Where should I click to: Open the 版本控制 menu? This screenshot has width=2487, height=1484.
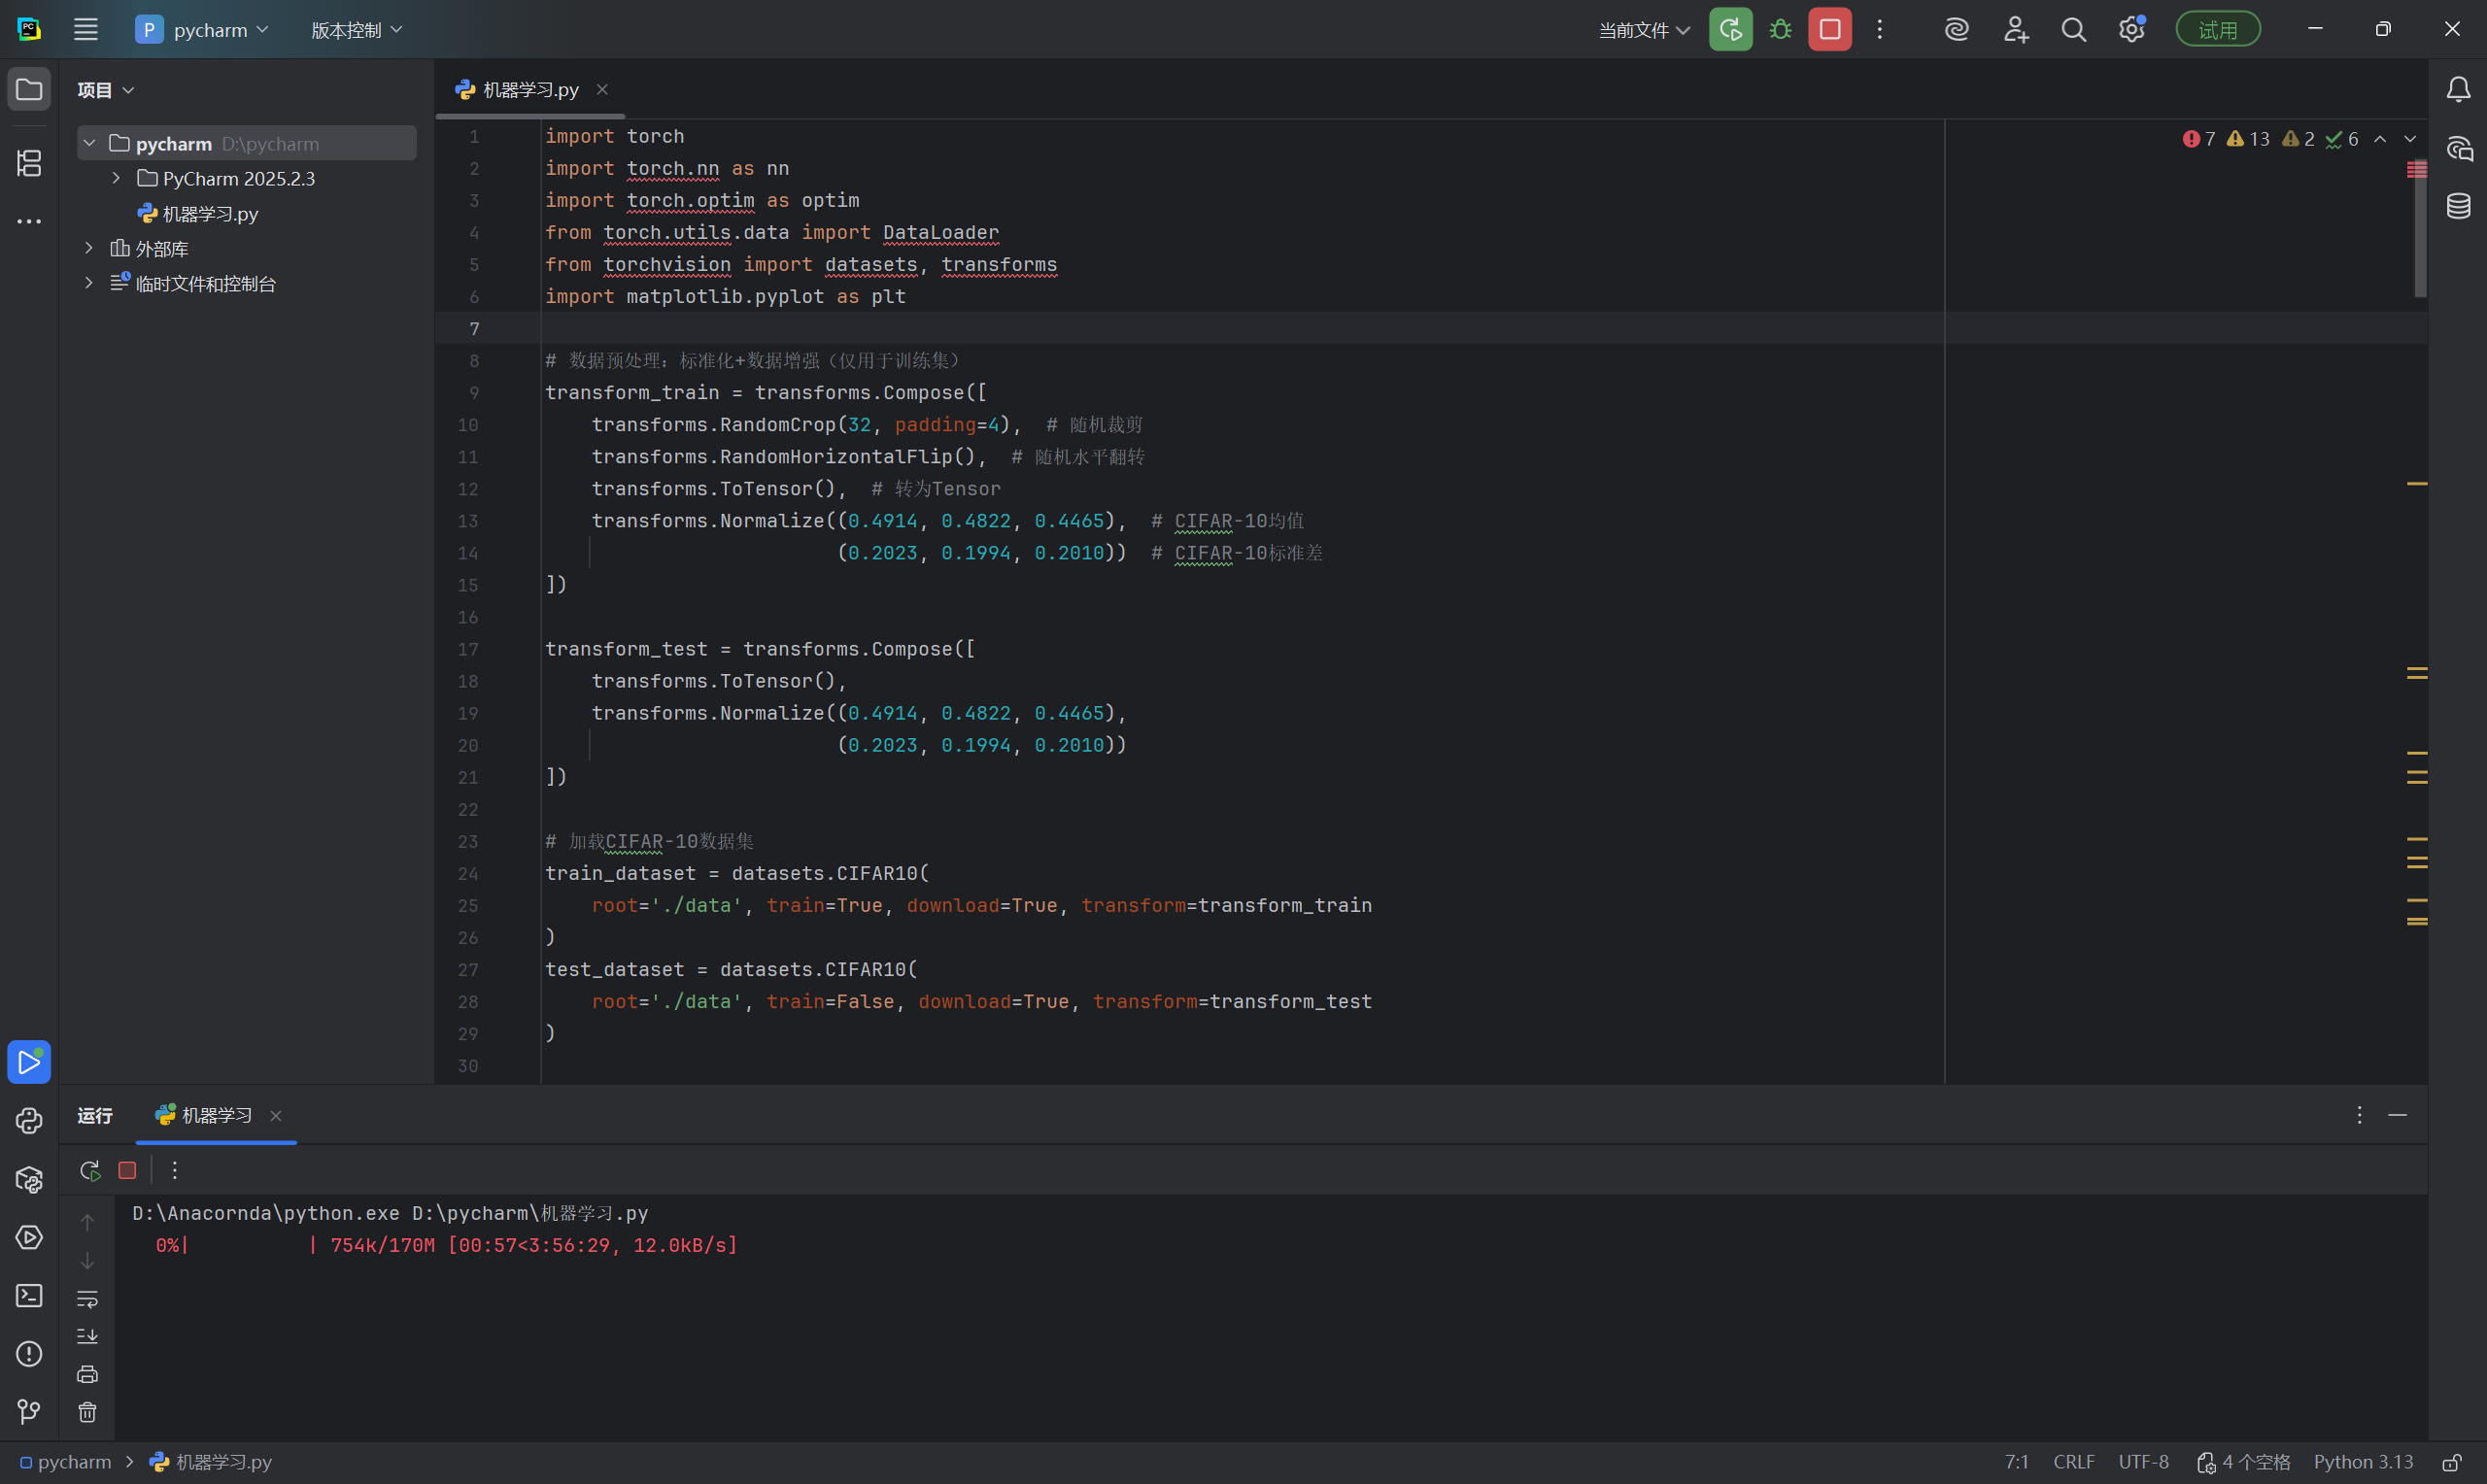pyautogui.click(x=356, y=30)
